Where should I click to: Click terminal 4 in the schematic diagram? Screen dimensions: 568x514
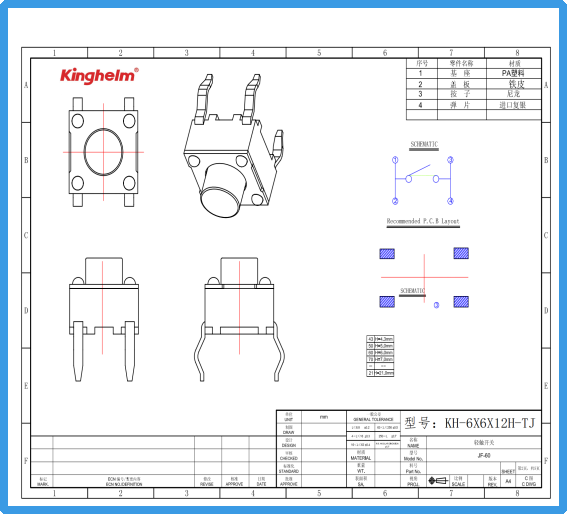pos(451,201)
